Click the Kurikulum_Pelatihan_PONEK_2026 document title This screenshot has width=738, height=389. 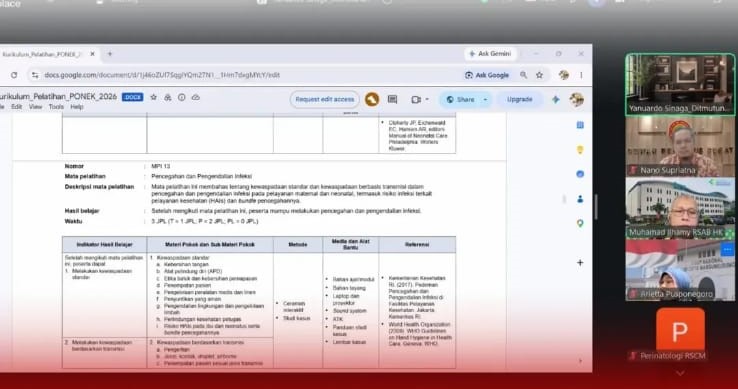coord(58,97)
